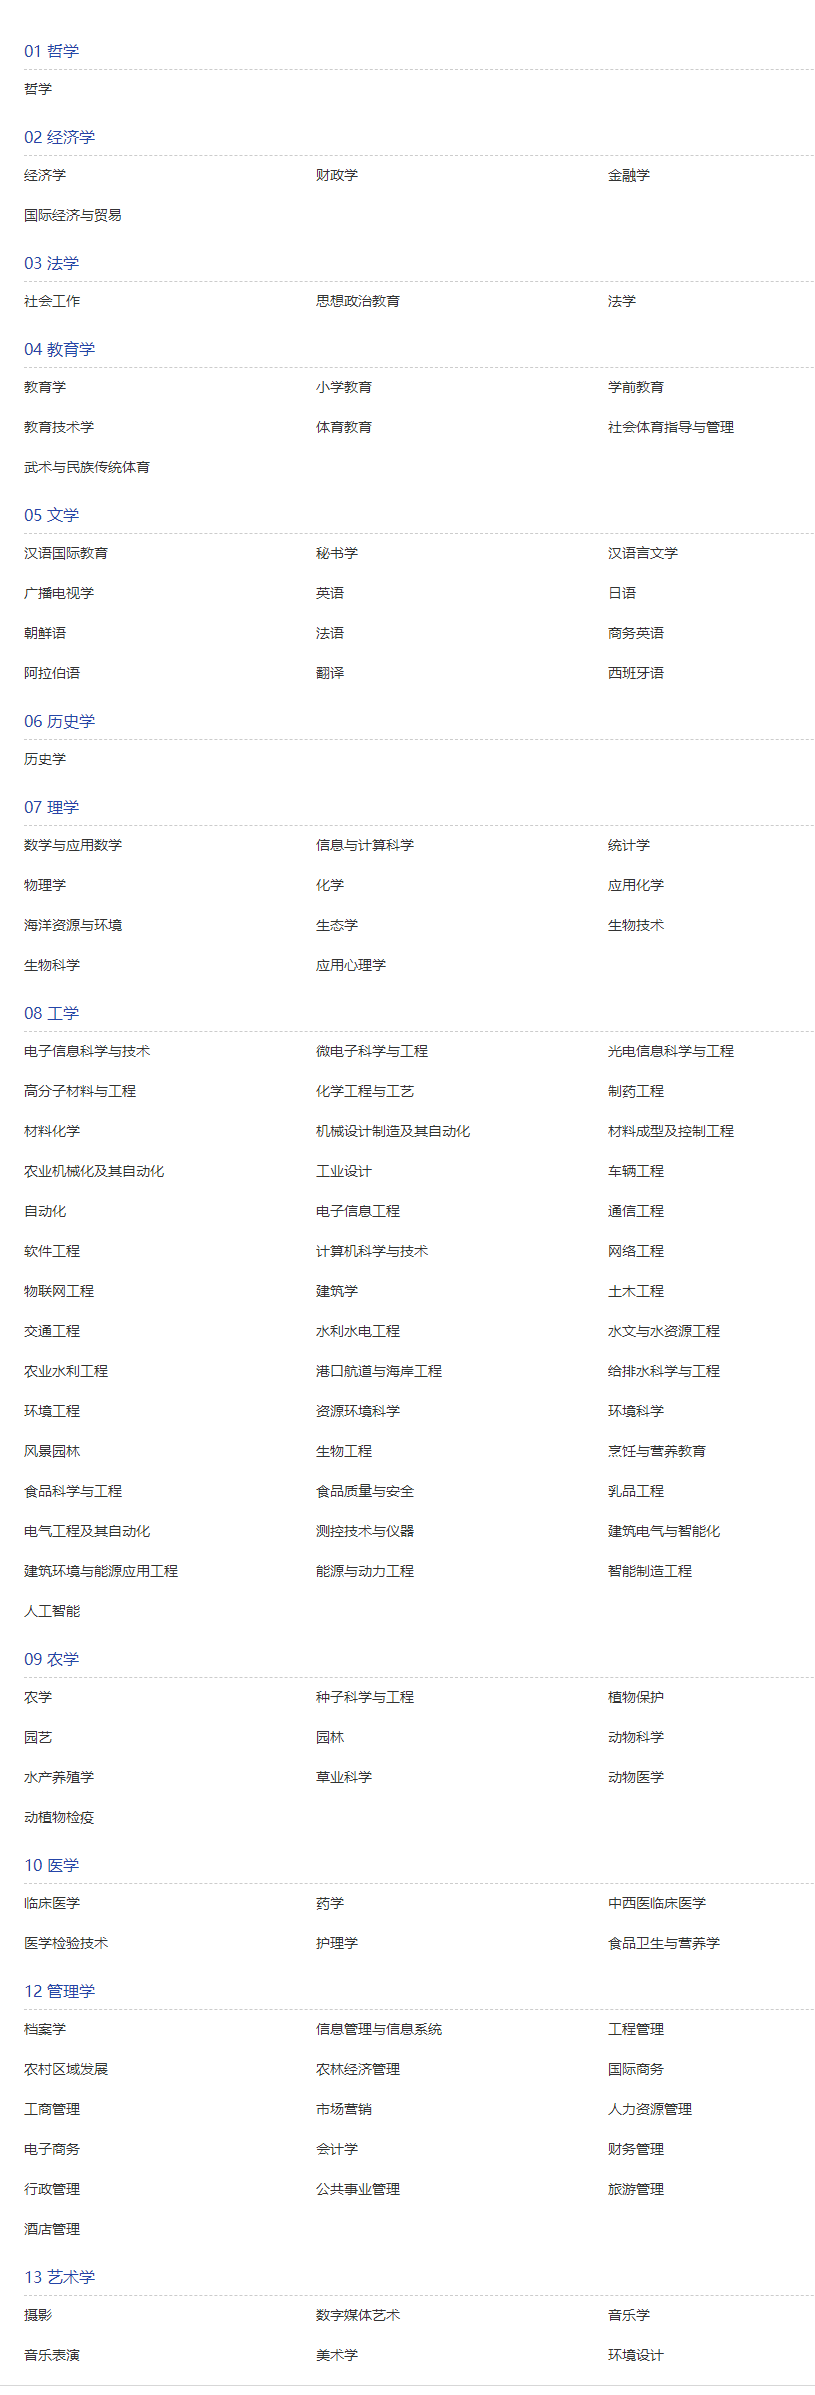Open 信息与计算科学 major
Image resolution: width=815 pixels, height=2395 pixels.
(364, 845)
